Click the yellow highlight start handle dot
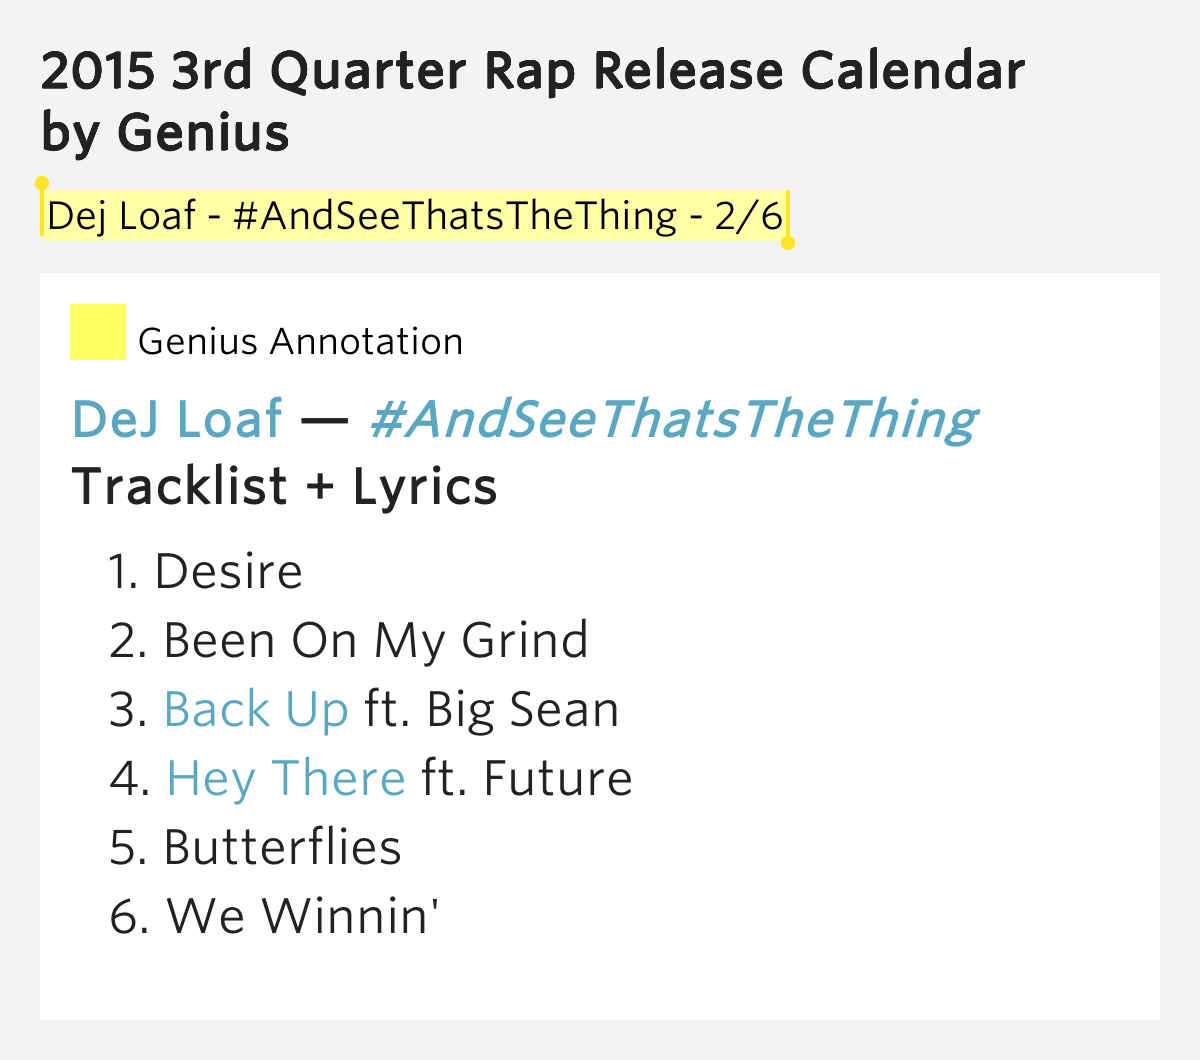The width and height of the screenshot is (1200, 1060). [x=42, y=183]
